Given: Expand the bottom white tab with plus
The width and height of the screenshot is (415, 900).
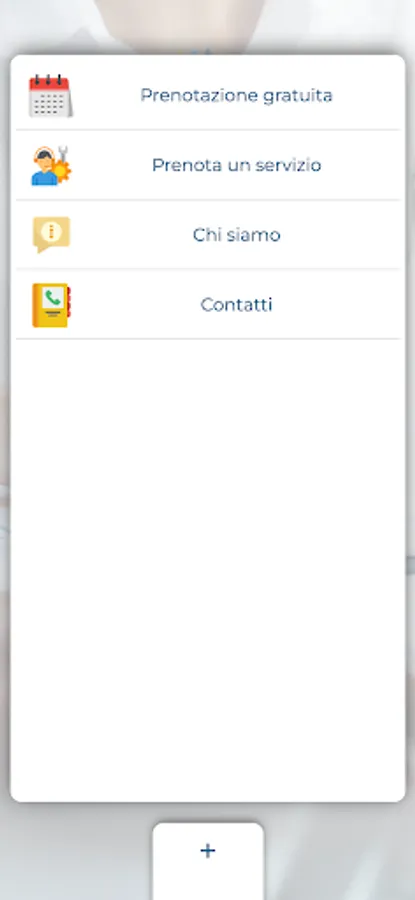Looking at the screenshot, I should pos(208,861).
